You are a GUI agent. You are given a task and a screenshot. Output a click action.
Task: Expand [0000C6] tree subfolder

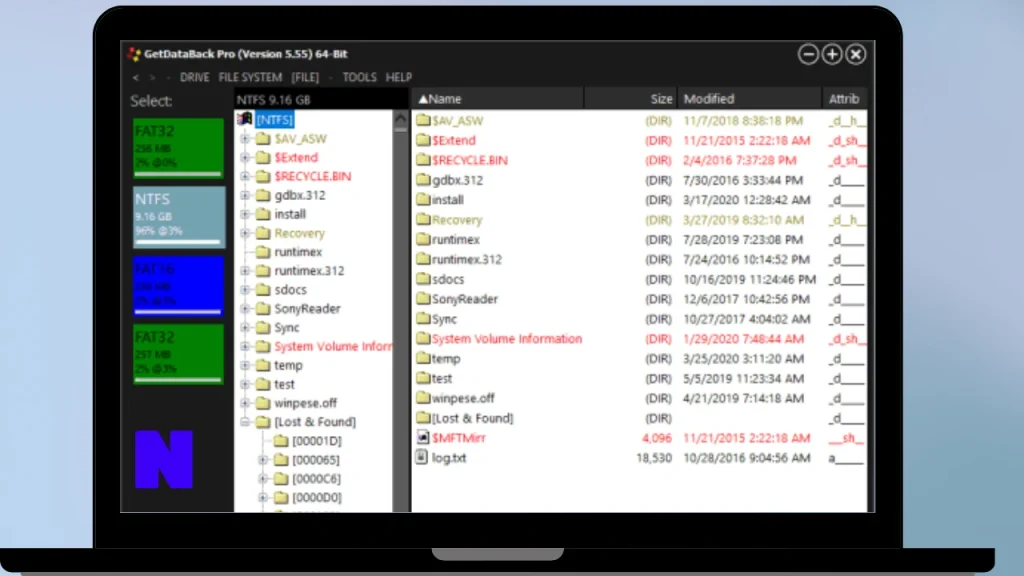click(263, 479)
